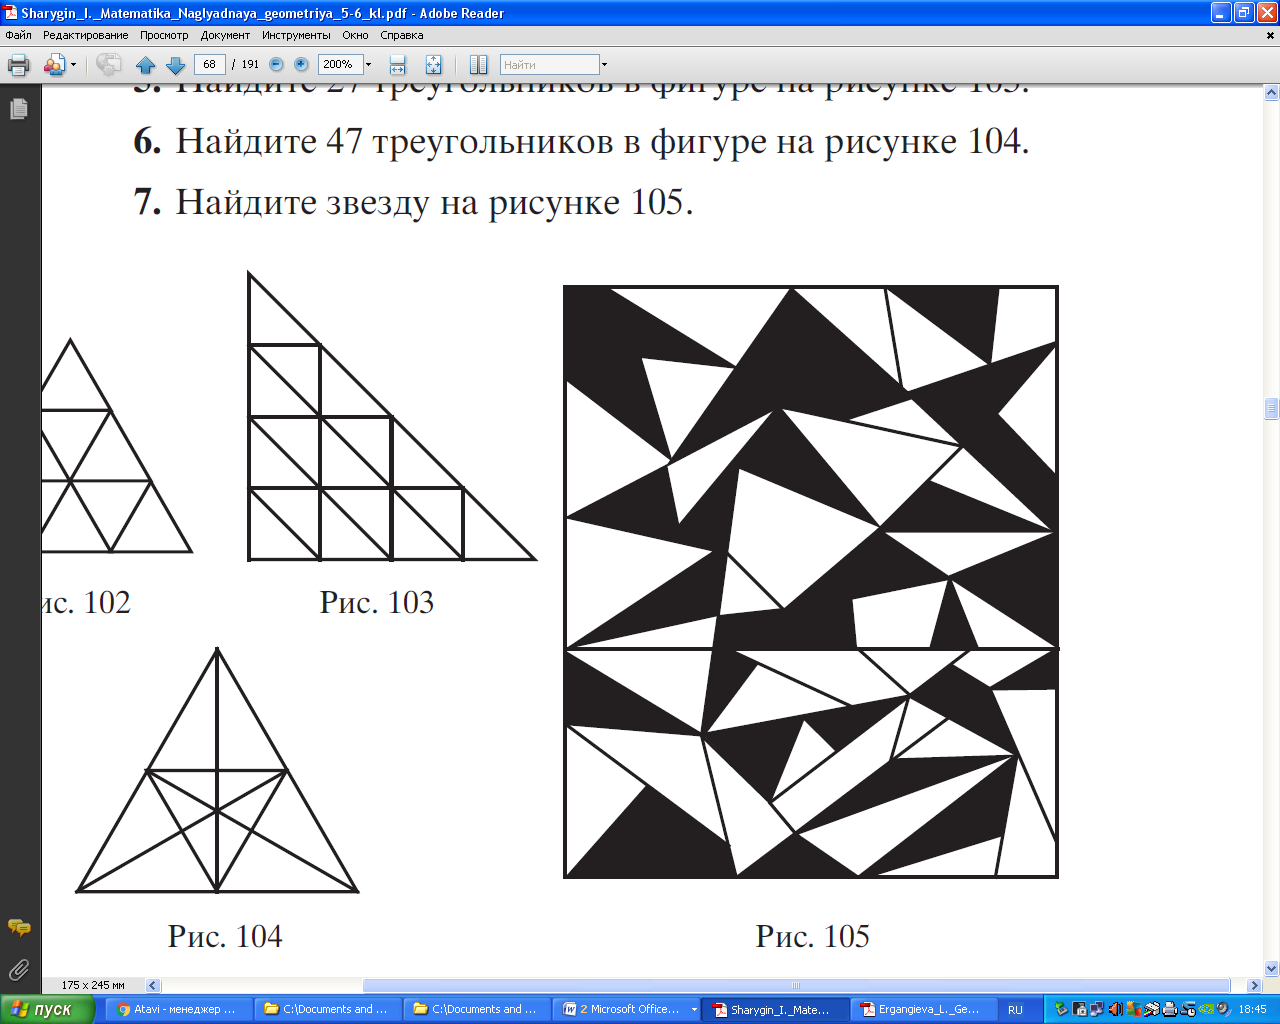Go to previous page with up arrow
Viewport: 1280px width, 1024px height.
[x=145, y=65]
